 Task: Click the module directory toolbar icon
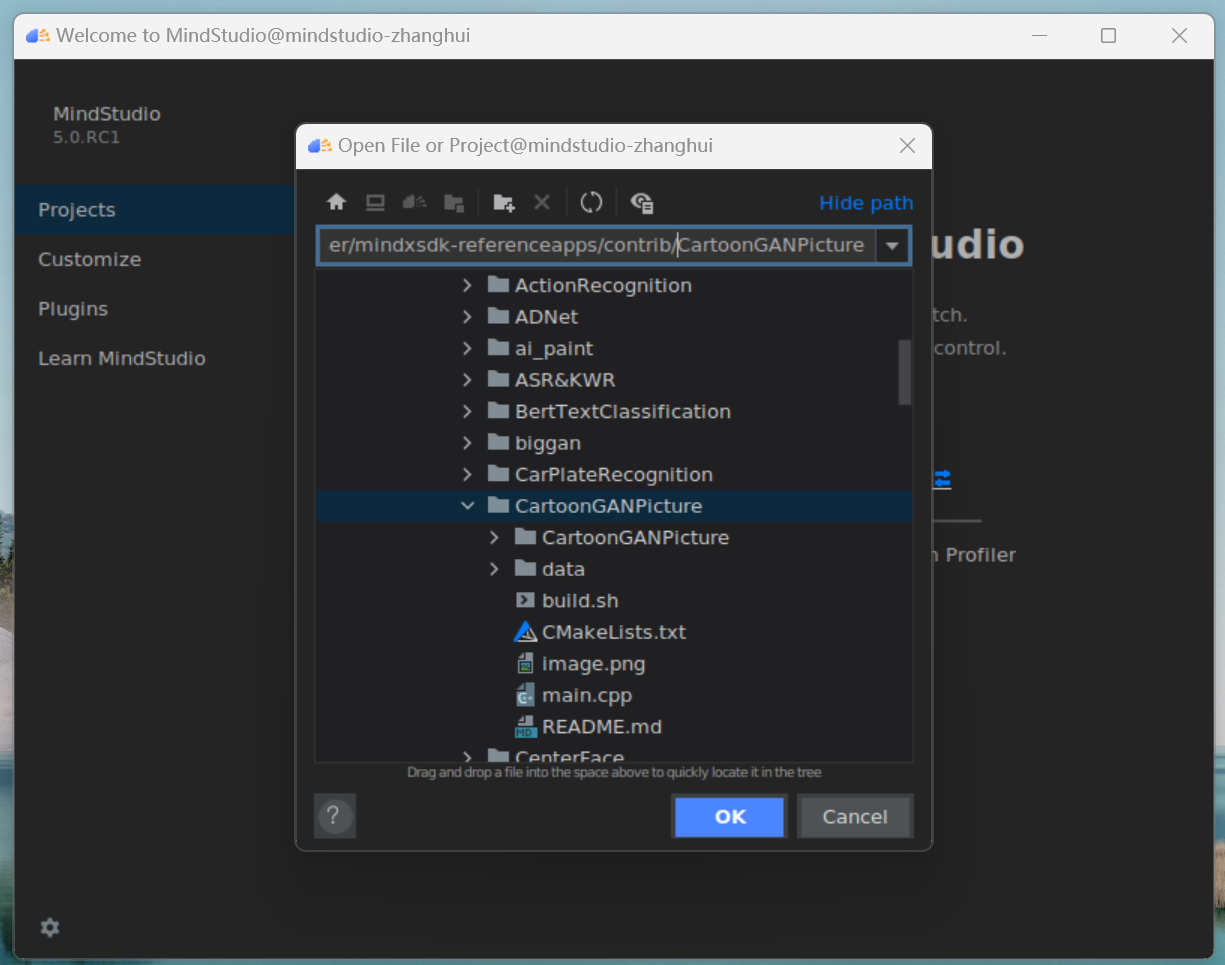point(454,203)
